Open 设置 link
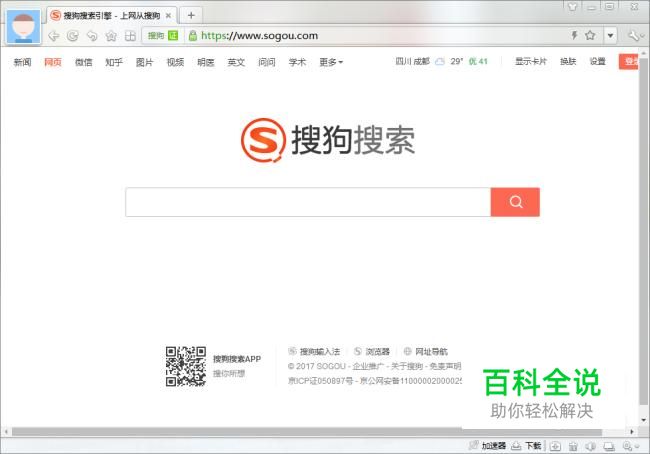Image resolution: width=650 pixels, height=454 pixels. [x=598, y=61]
